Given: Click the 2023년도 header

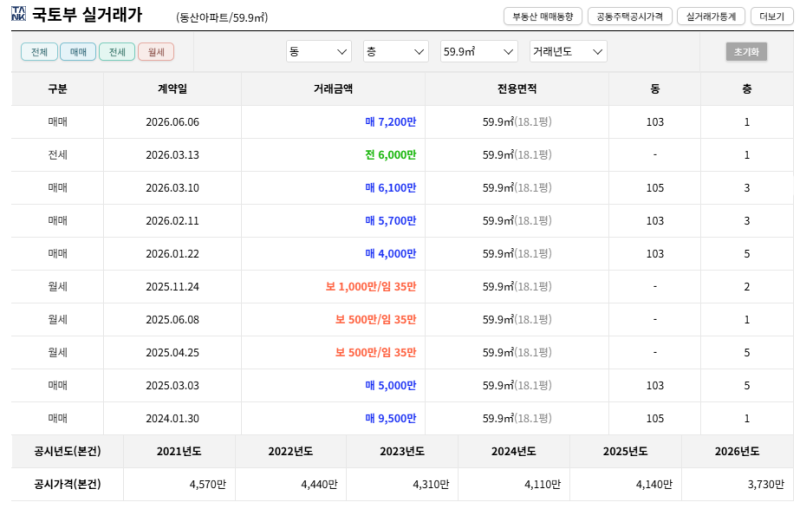Looking at the screenshot, I should coord(402,451).
